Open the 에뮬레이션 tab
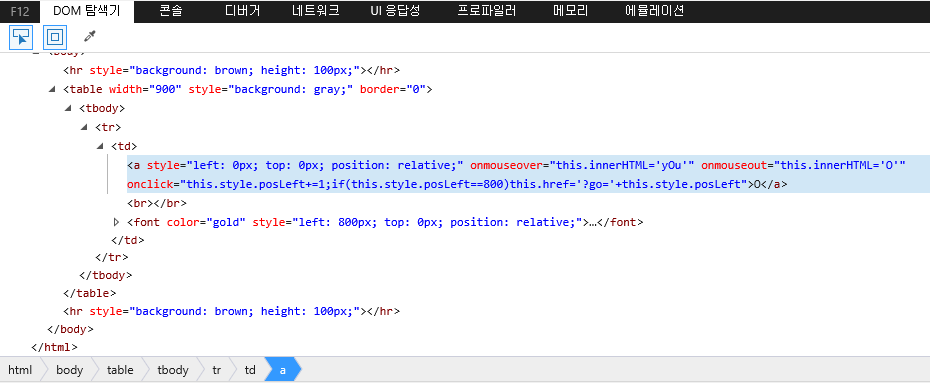Image resolution: width=930 pixels, height=383 pixels. 655,11
